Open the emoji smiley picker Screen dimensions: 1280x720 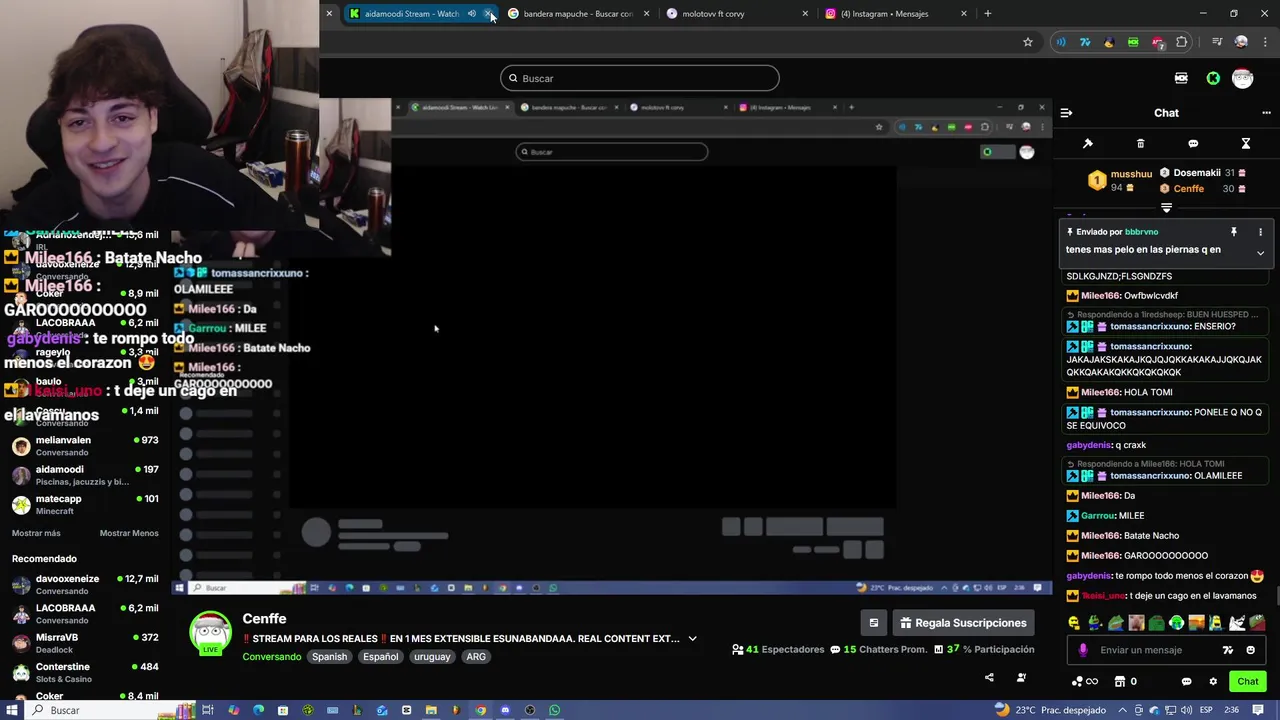1250,650
